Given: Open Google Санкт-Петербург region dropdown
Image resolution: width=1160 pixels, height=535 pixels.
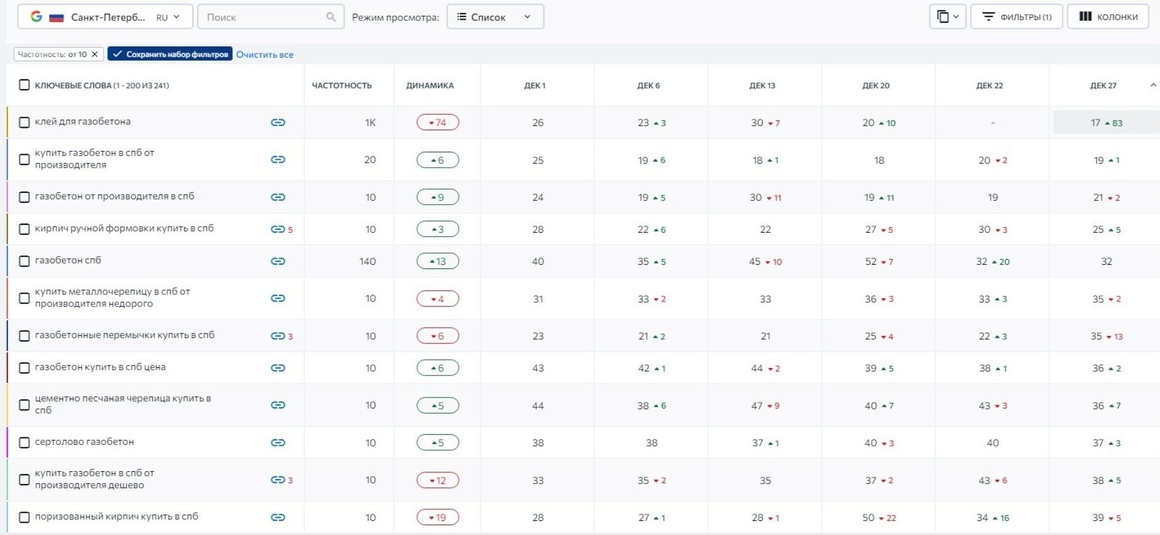Looking at the screenshot, I should pos(105,17).
